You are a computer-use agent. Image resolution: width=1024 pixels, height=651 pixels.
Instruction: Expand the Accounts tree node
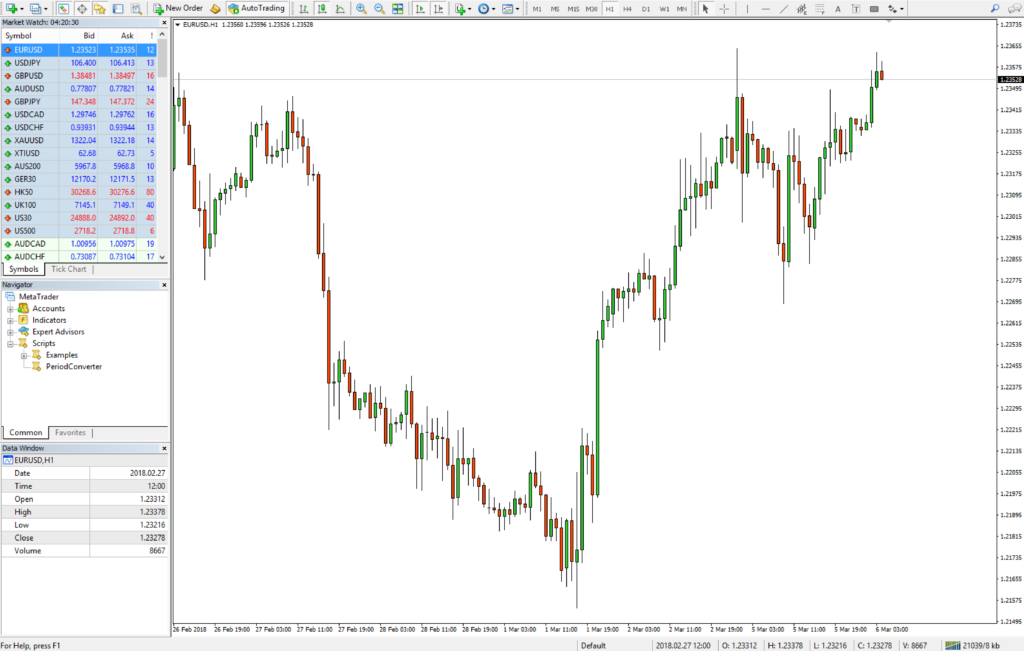[10, 309]
